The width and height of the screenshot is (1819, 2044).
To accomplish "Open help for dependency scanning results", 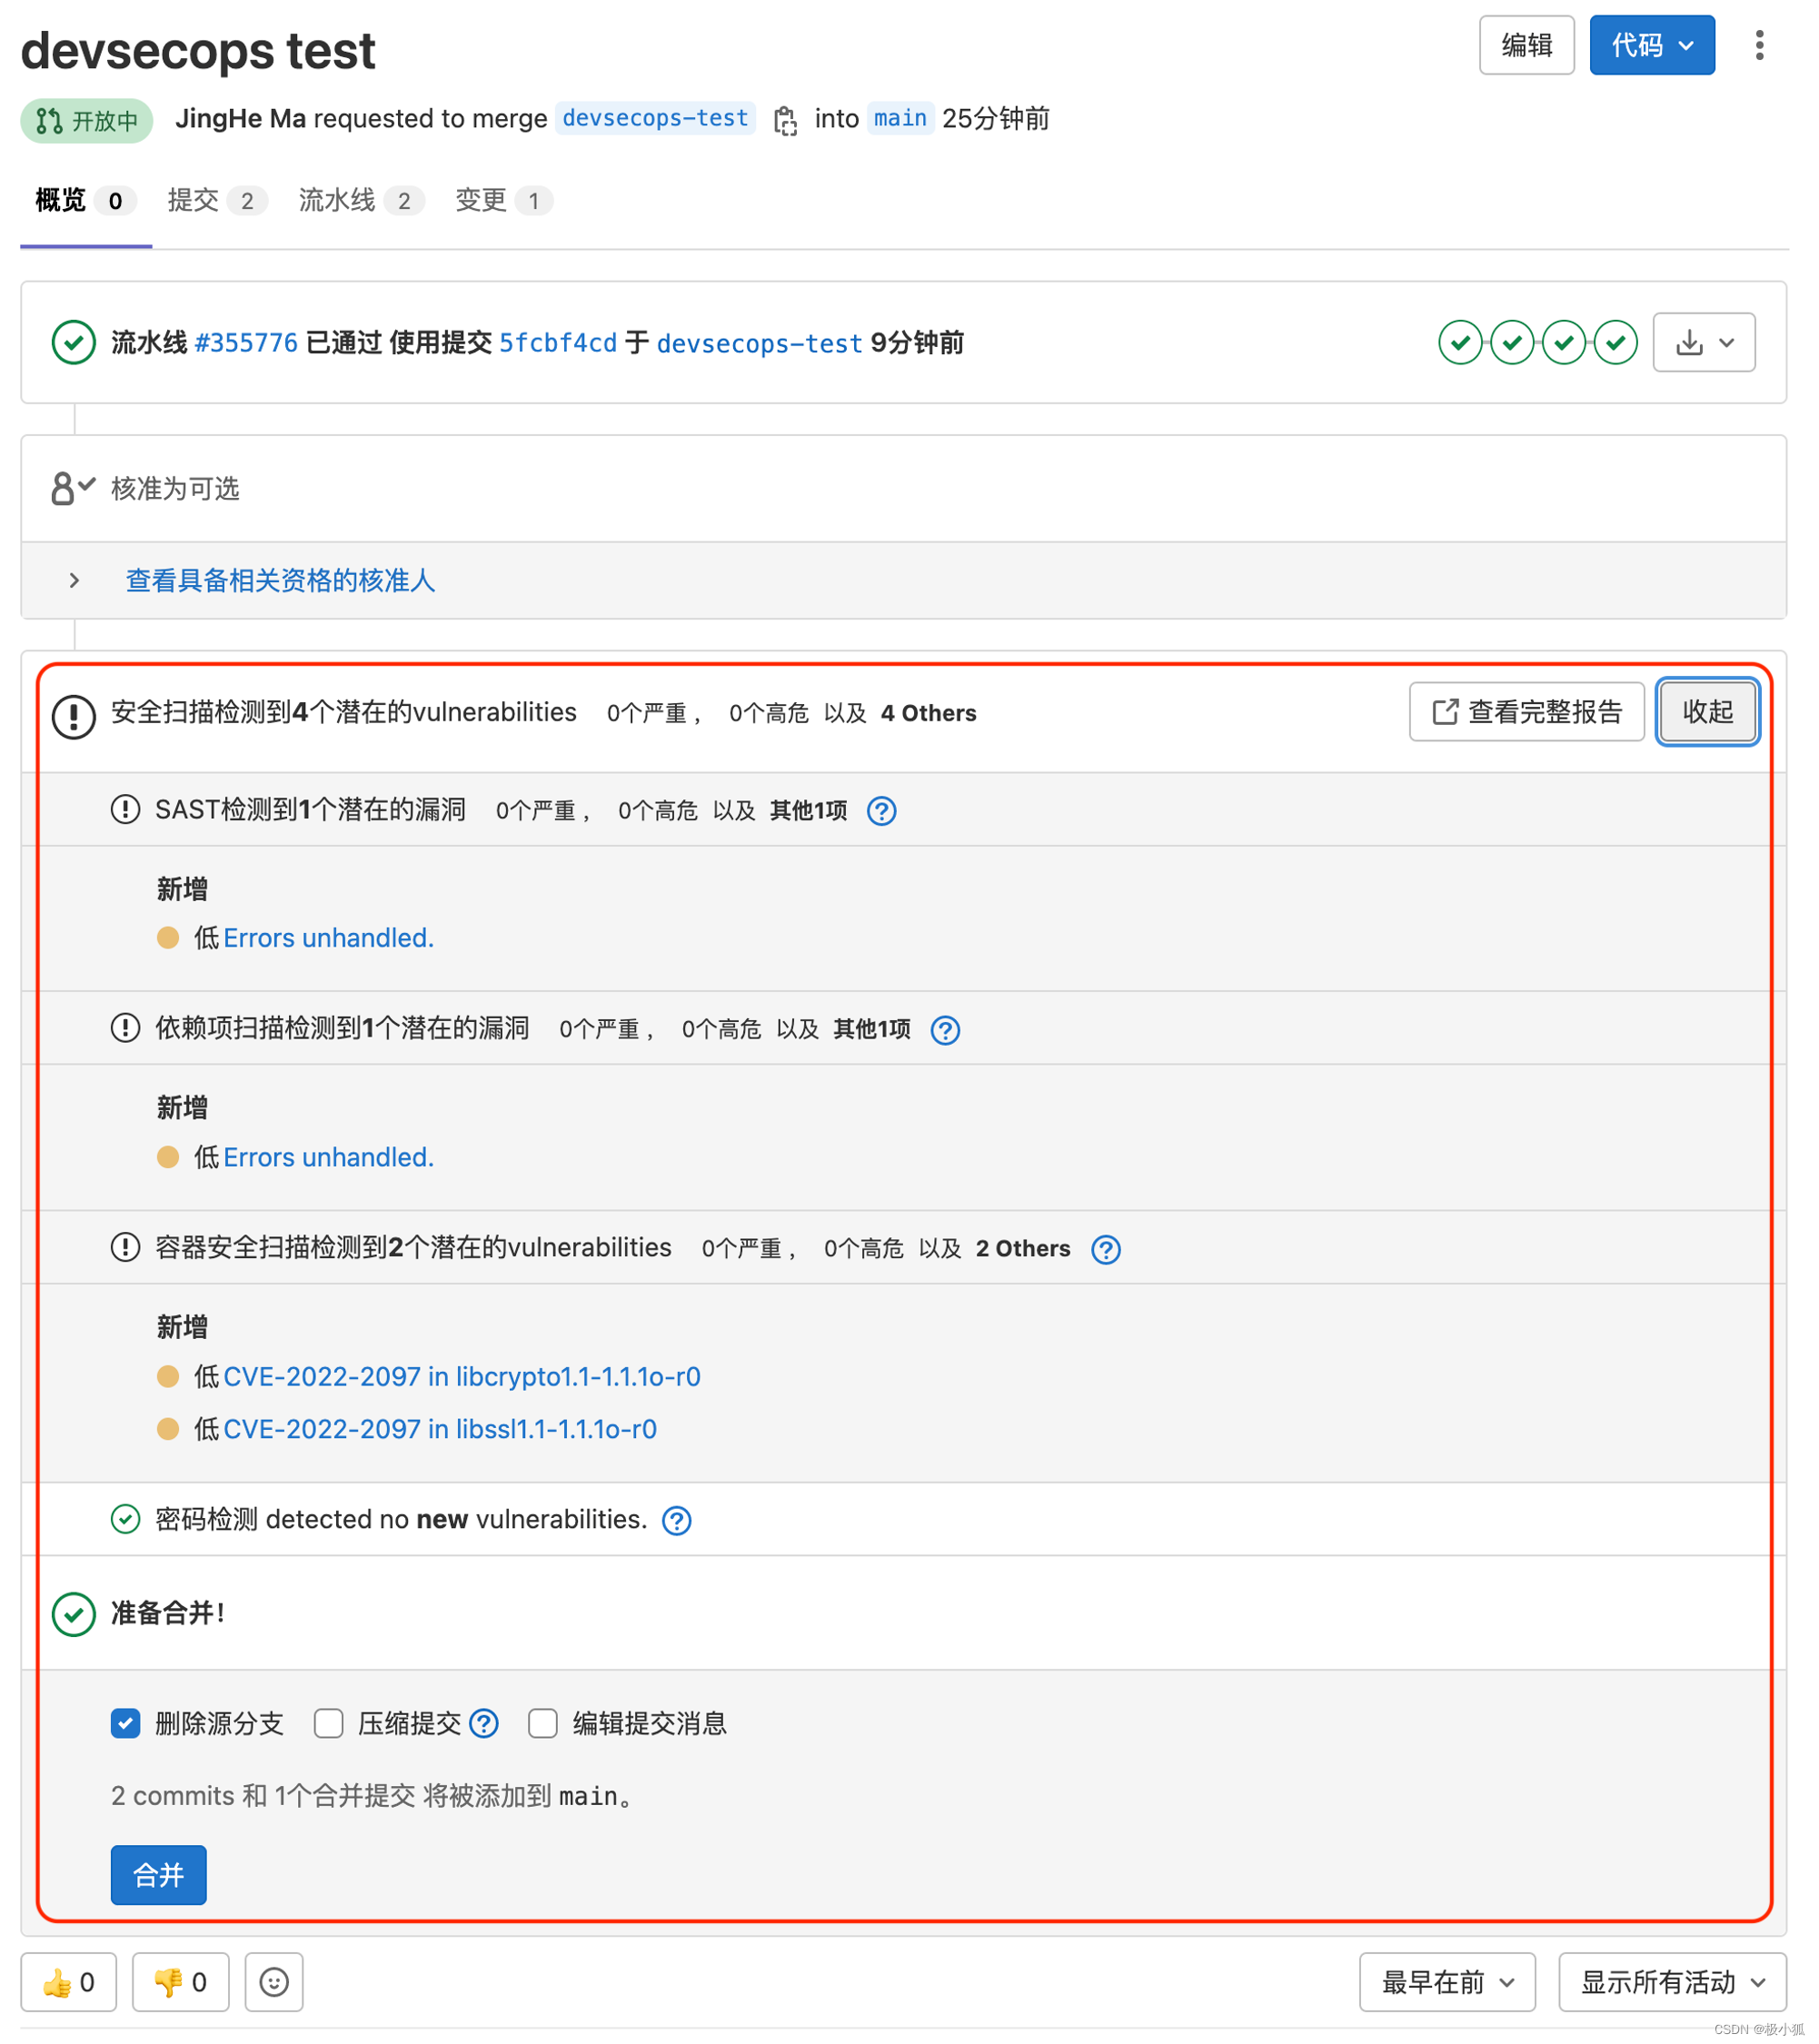I will coord(945,1029).
